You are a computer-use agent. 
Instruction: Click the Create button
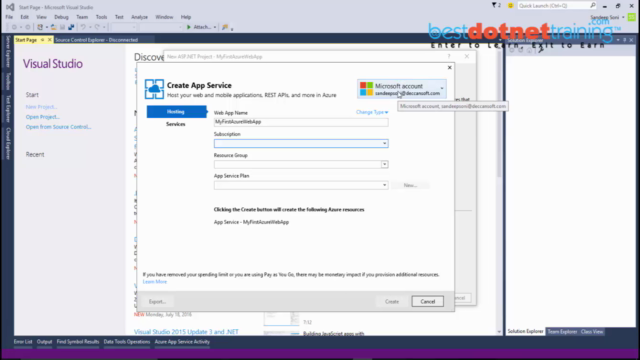pyautogui.click(x=392, y=302)
